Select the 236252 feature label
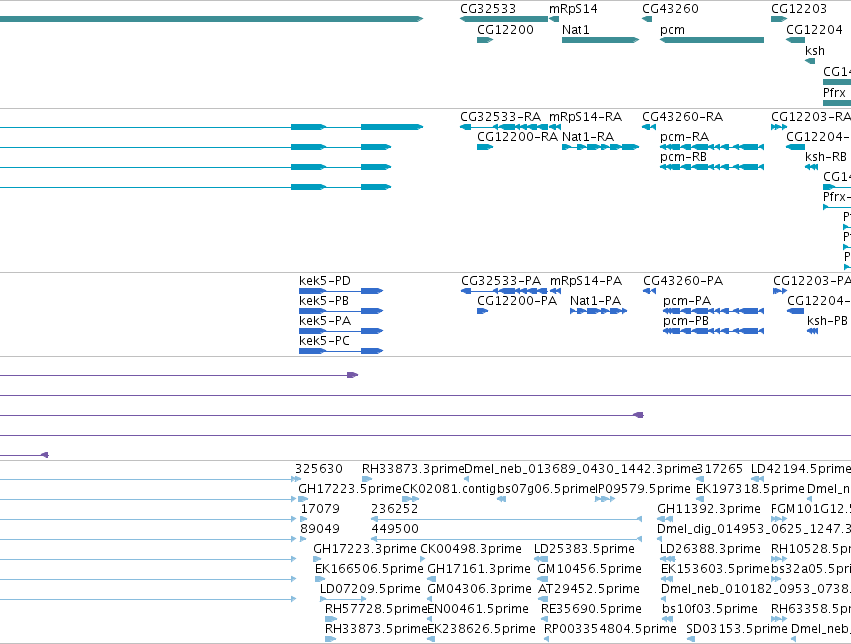Viewport: 851px width, 644px height. coord(395,509)
